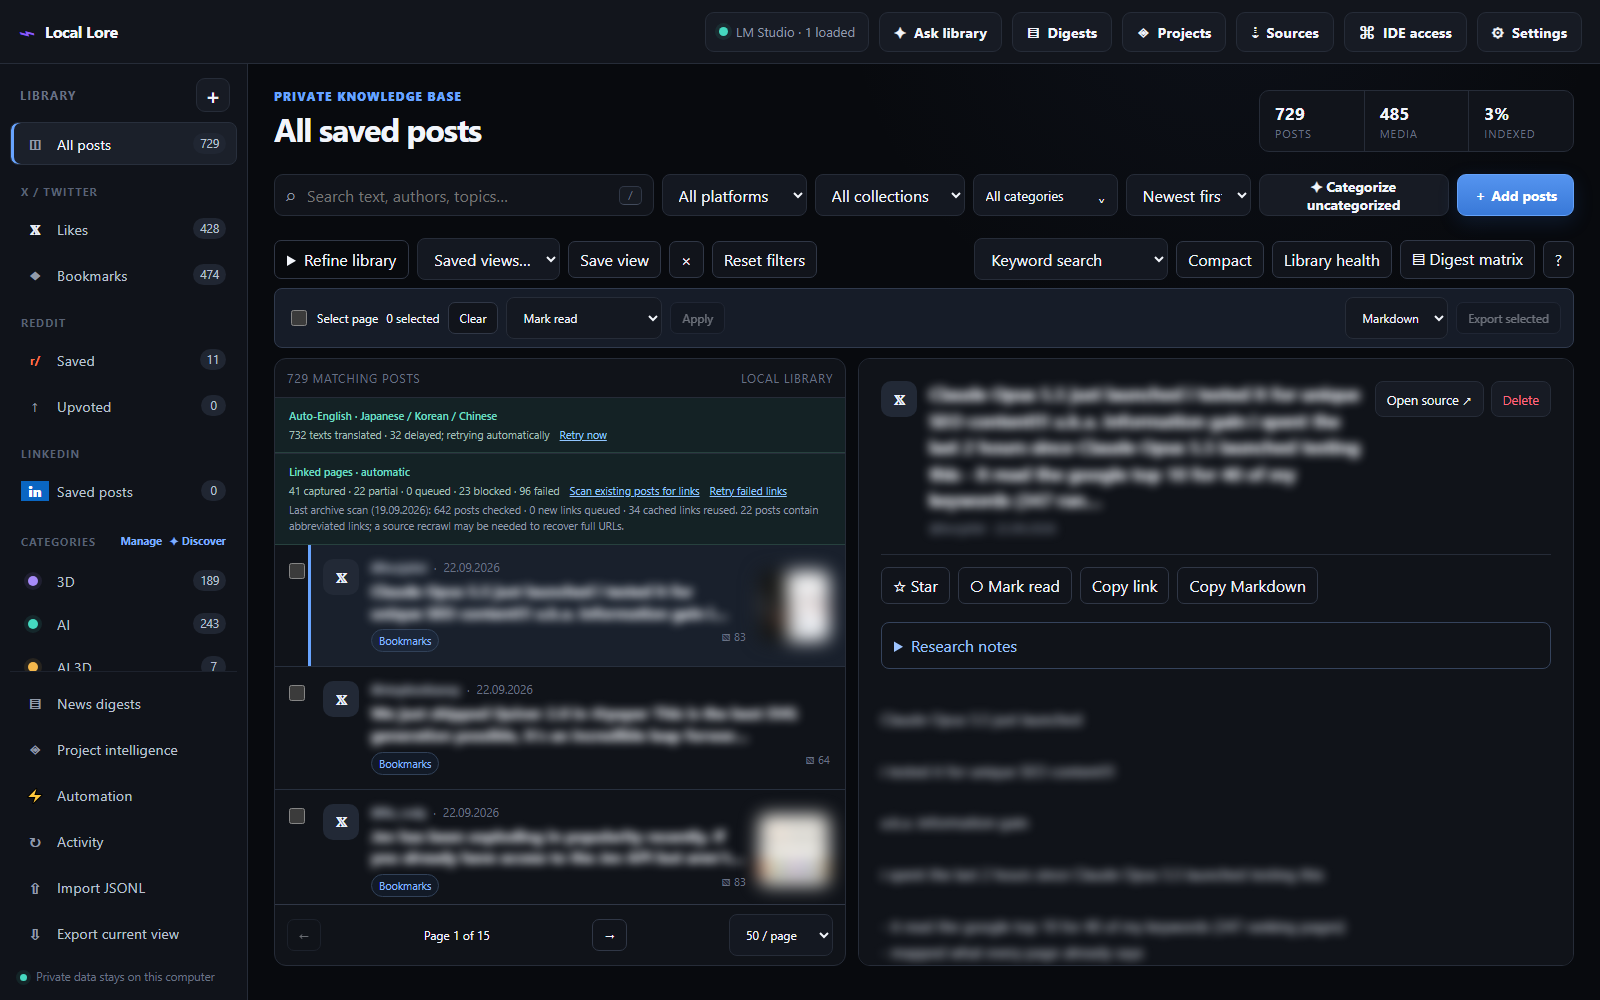The image size is (1600, 1000).
Task: Switch to Compact view
Action: (1219, 260)
